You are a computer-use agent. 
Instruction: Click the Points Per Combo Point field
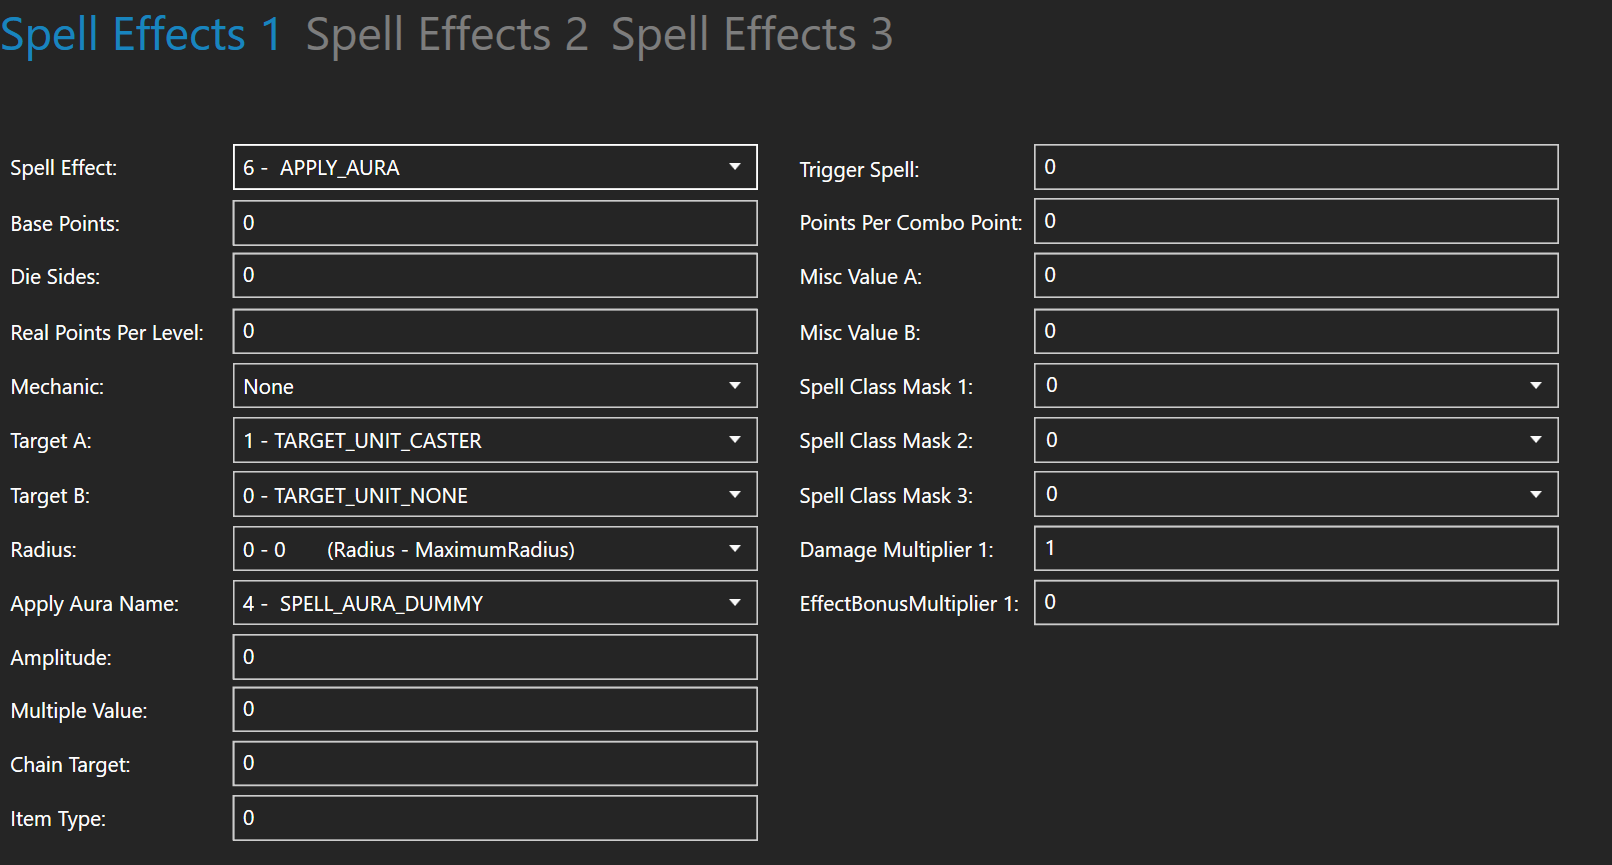(1295, 221)
